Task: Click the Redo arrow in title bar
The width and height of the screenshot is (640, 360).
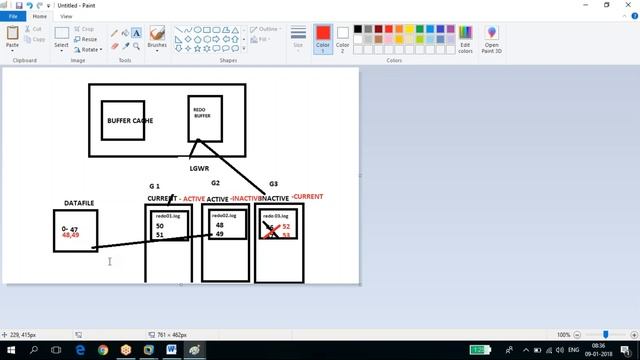Action: pos(40,5)
